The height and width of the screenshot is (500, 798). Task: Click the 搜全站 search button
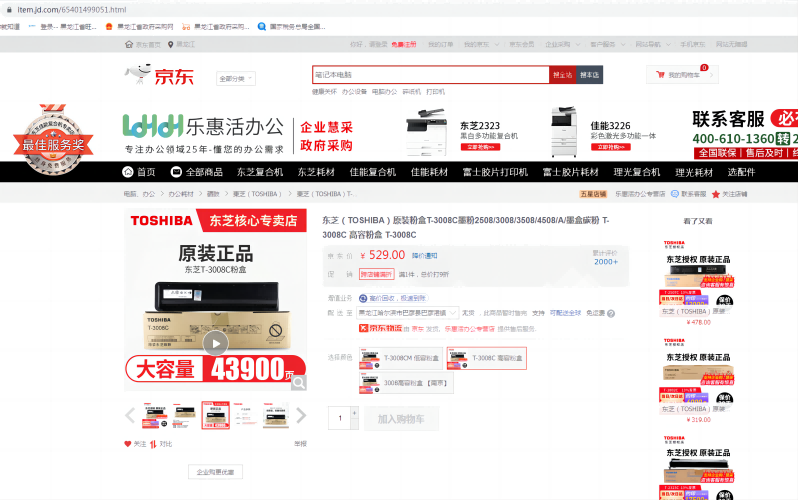point(562,75)
